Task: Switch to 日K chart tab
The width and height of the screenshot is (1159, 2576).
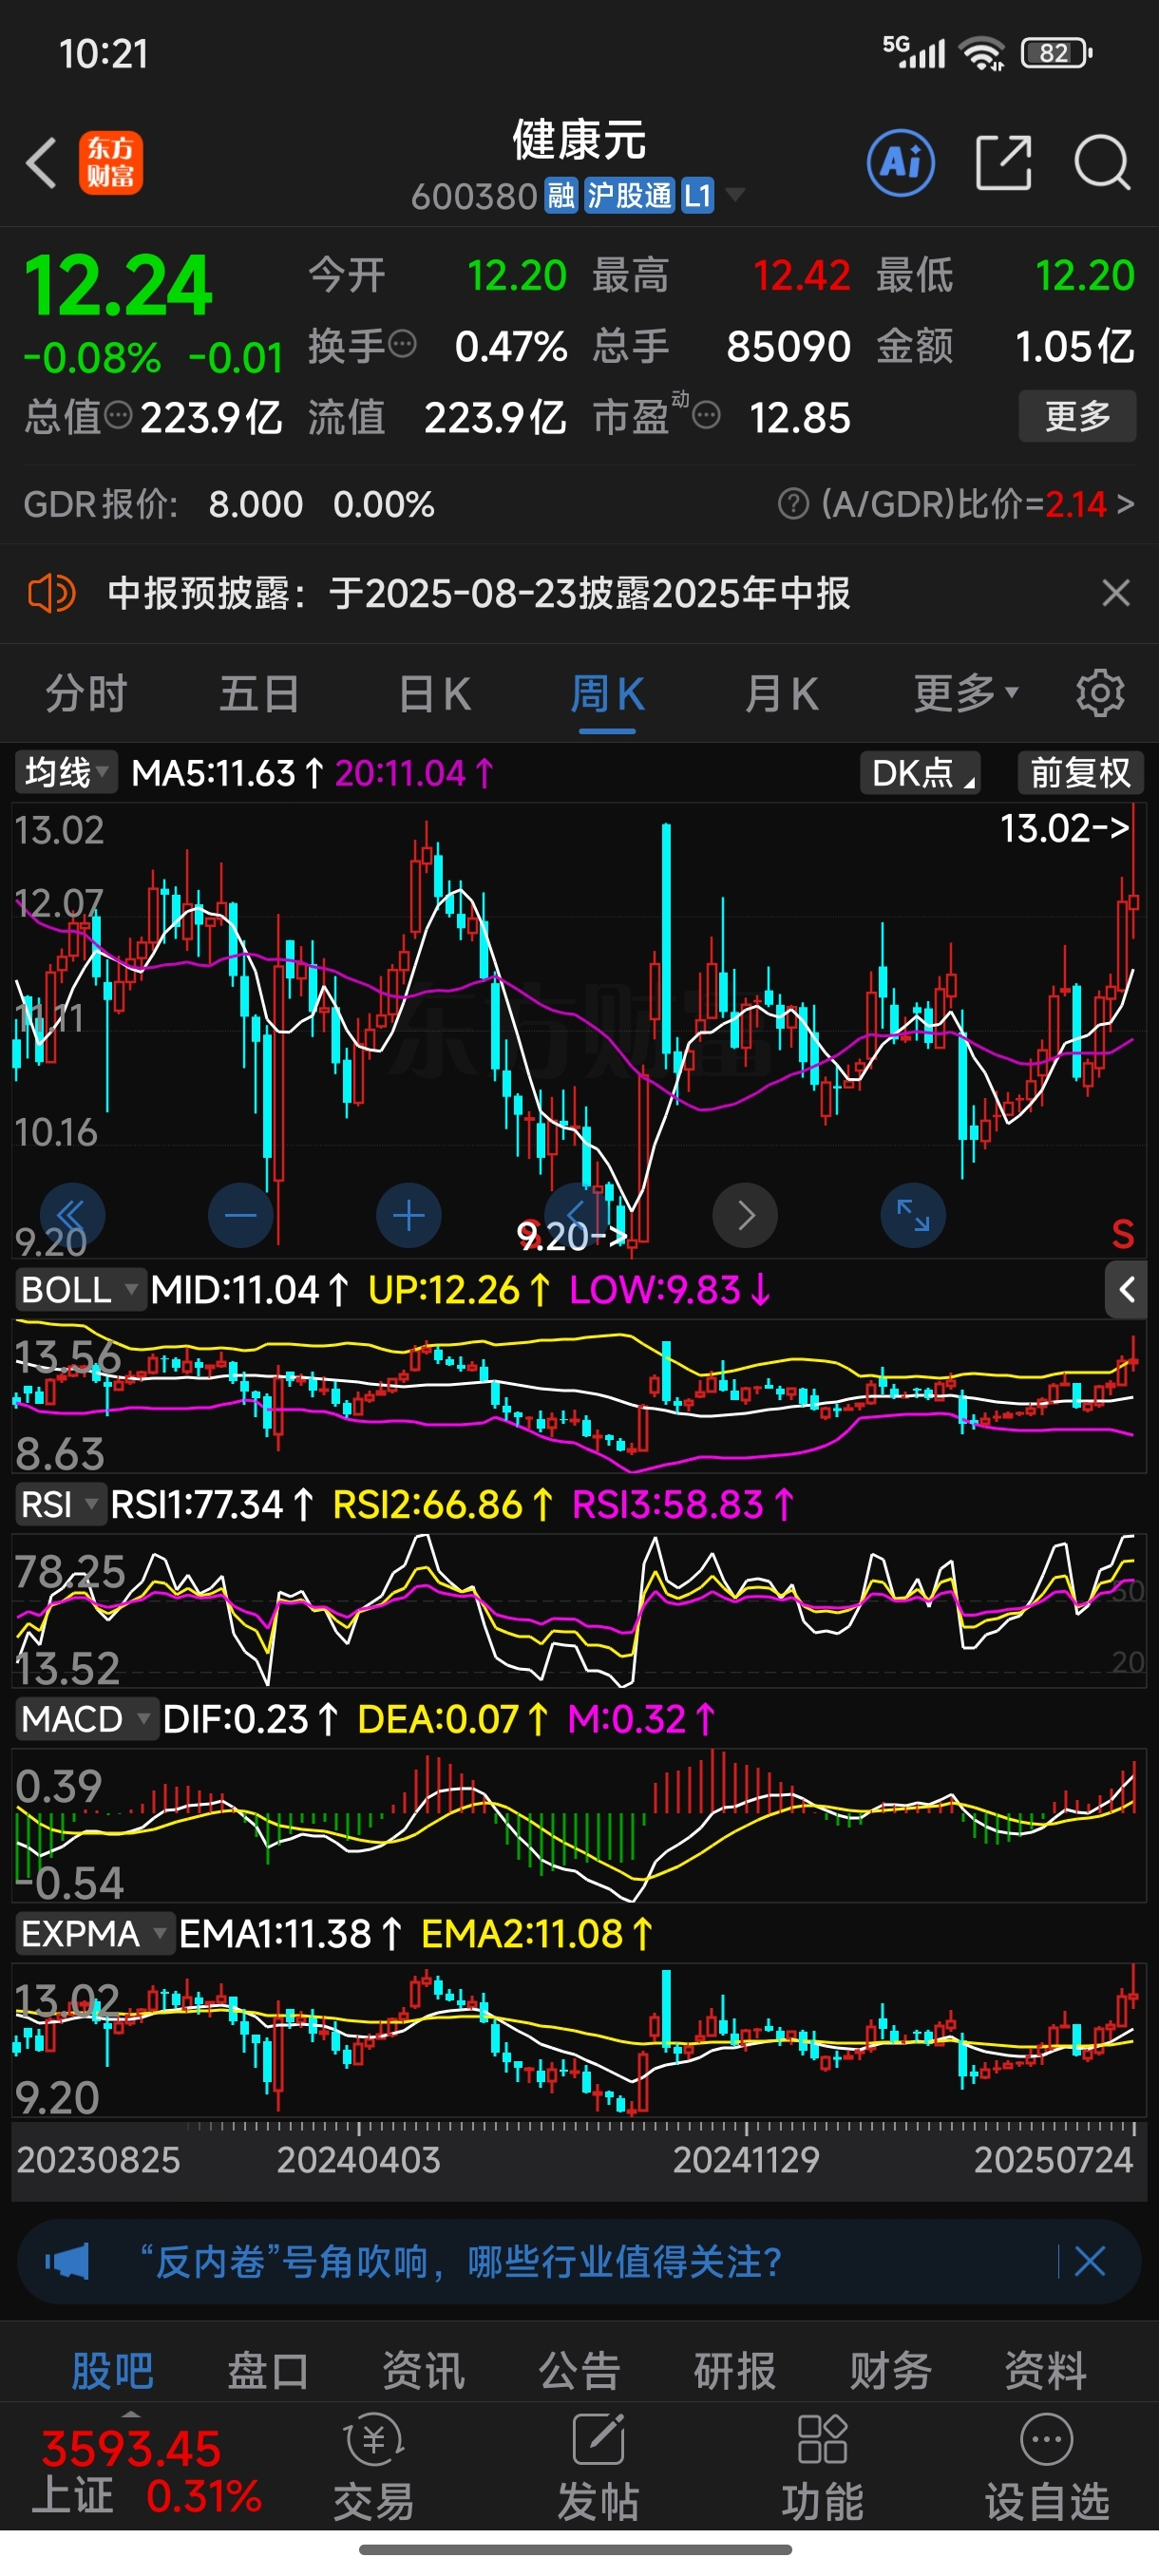Action: click(434, 693)
